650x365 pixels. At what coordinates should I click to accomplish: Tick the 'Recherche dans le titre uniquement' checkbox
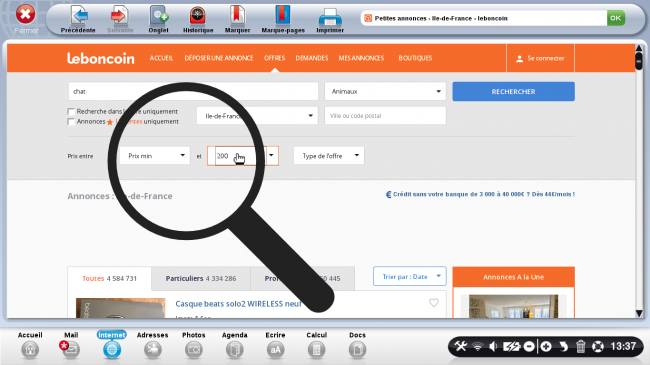click(71, 112)
